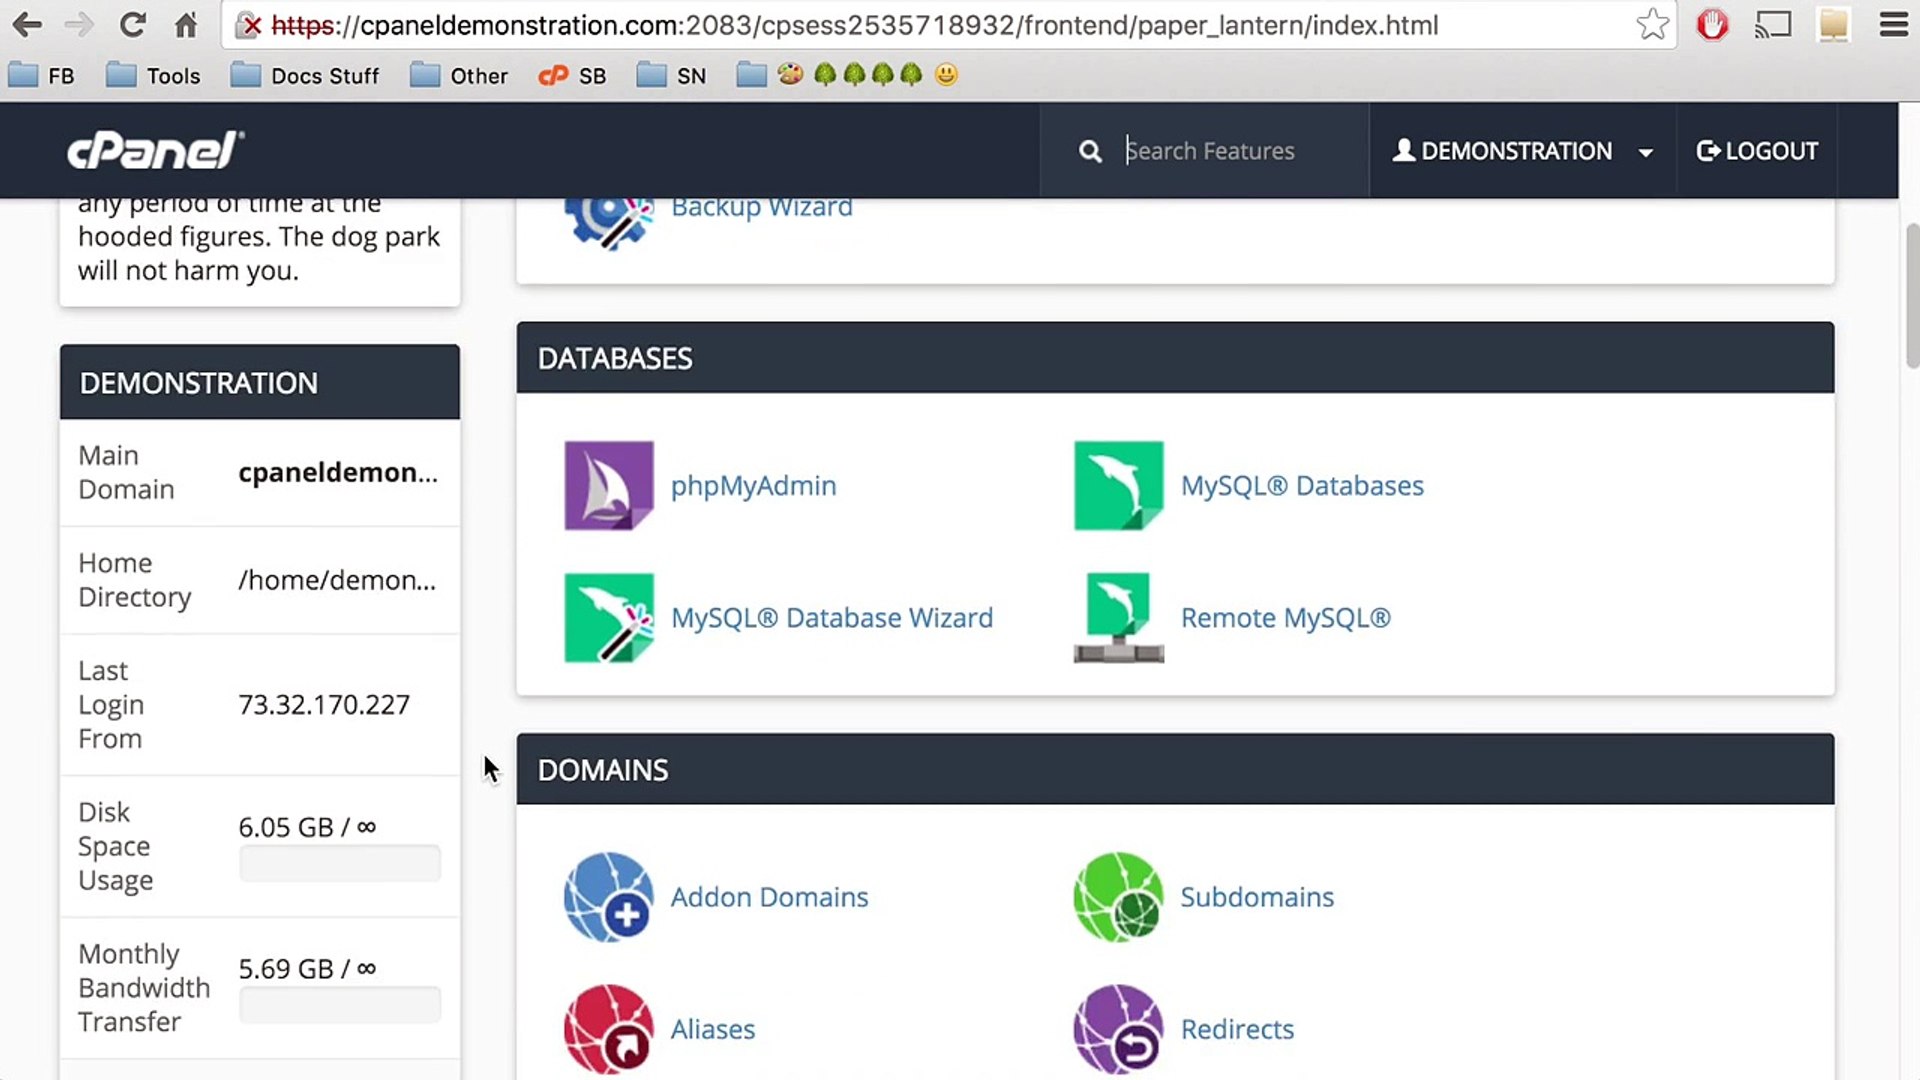This screenshot has width=1920, height=1080.
Task: Open MySQL® Databases link
Action: pos(1302,486)
